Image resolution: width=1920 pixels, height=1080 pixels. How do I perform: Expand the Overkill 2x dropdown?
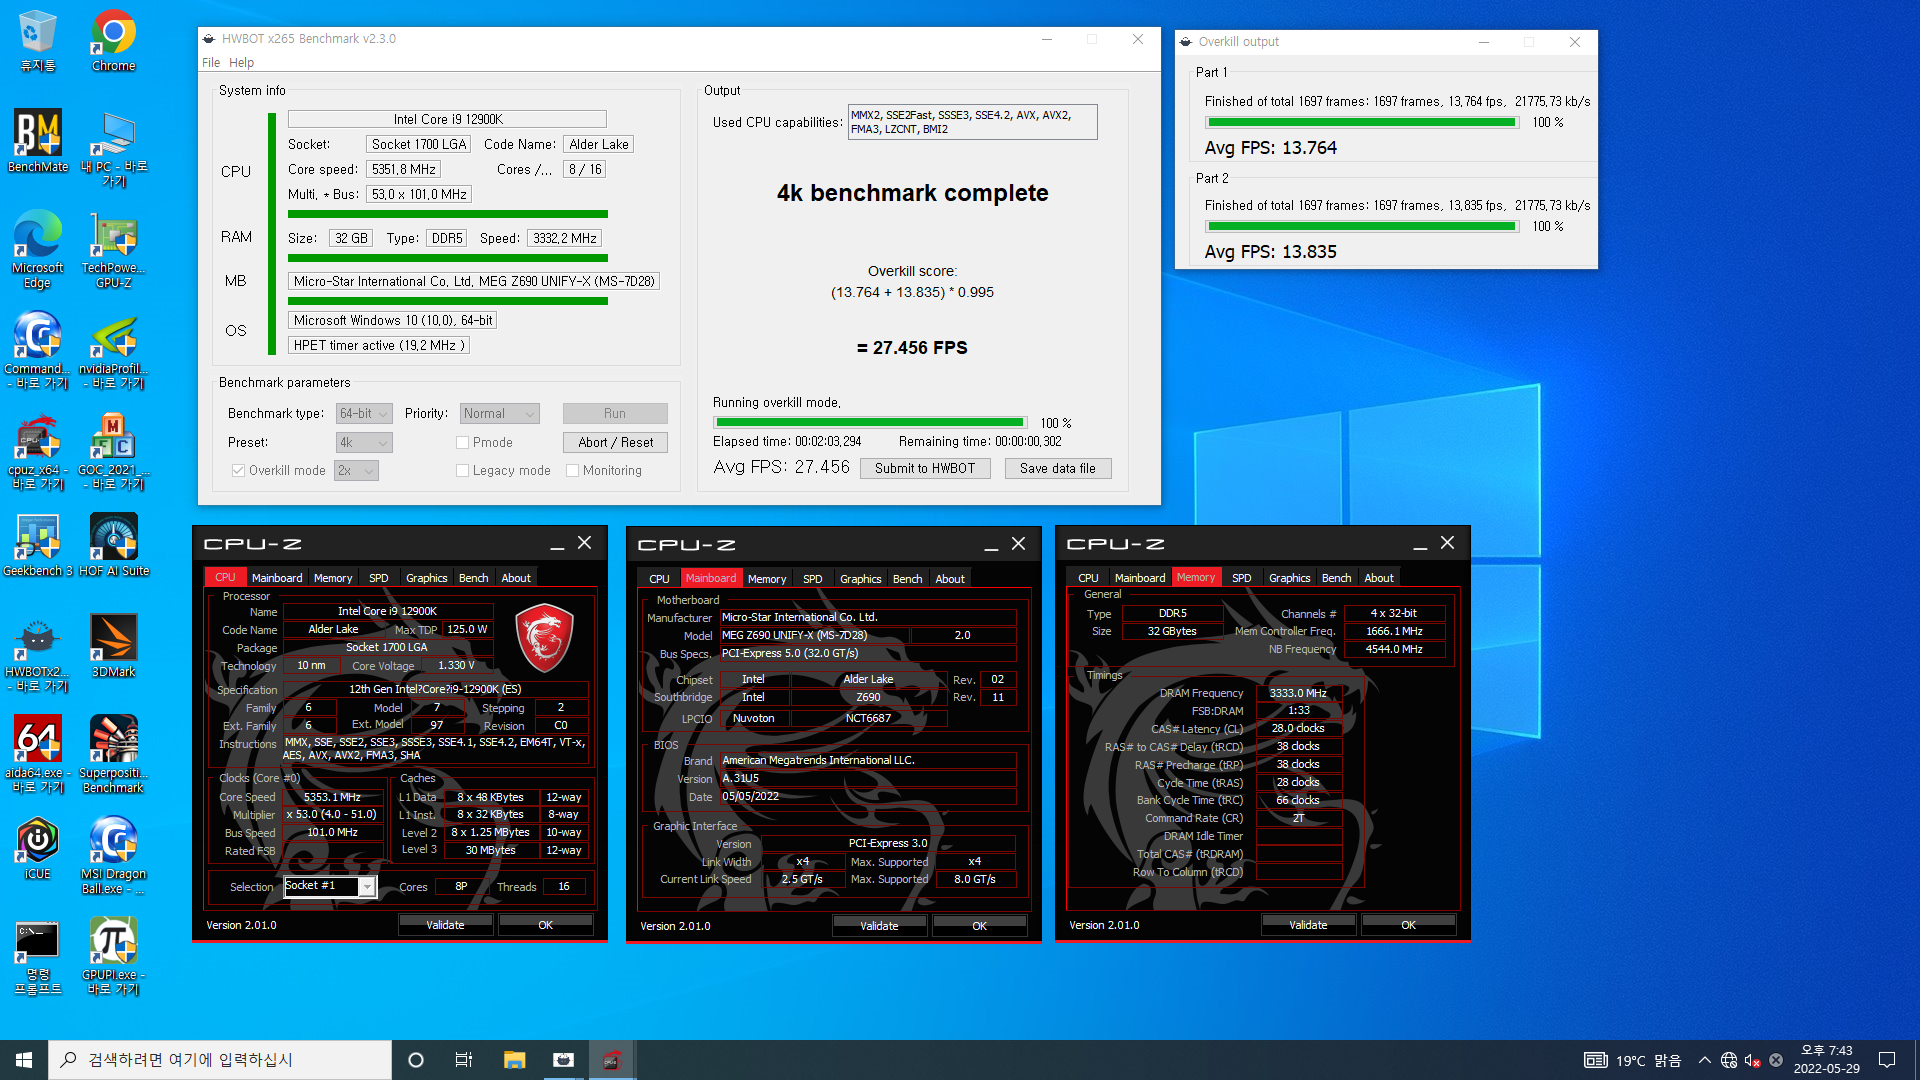(357, 471)
